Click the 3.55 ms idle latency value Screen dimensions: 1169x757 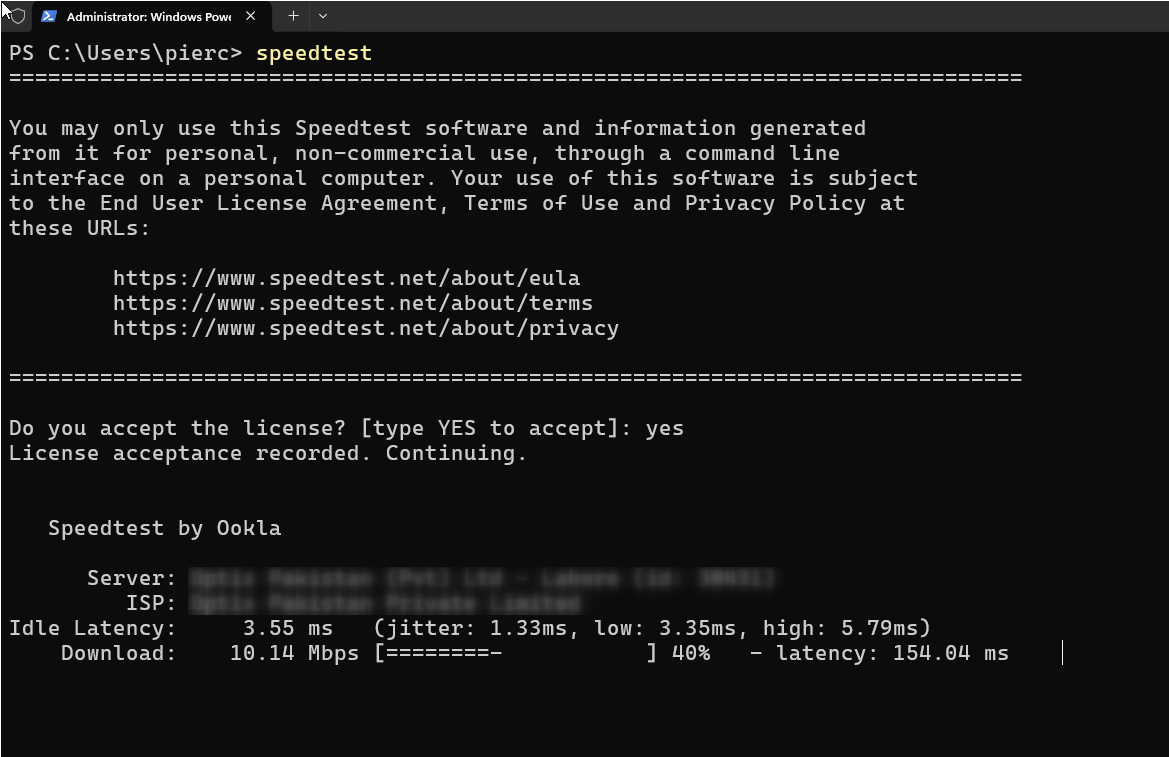tap(288, 628)
